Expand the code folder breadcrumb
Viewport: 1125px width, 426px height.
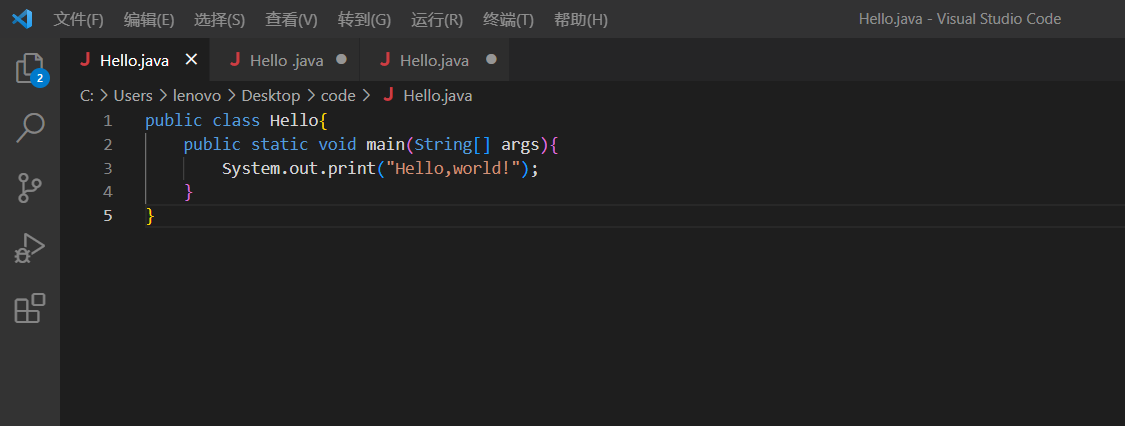tap(338, 96)
